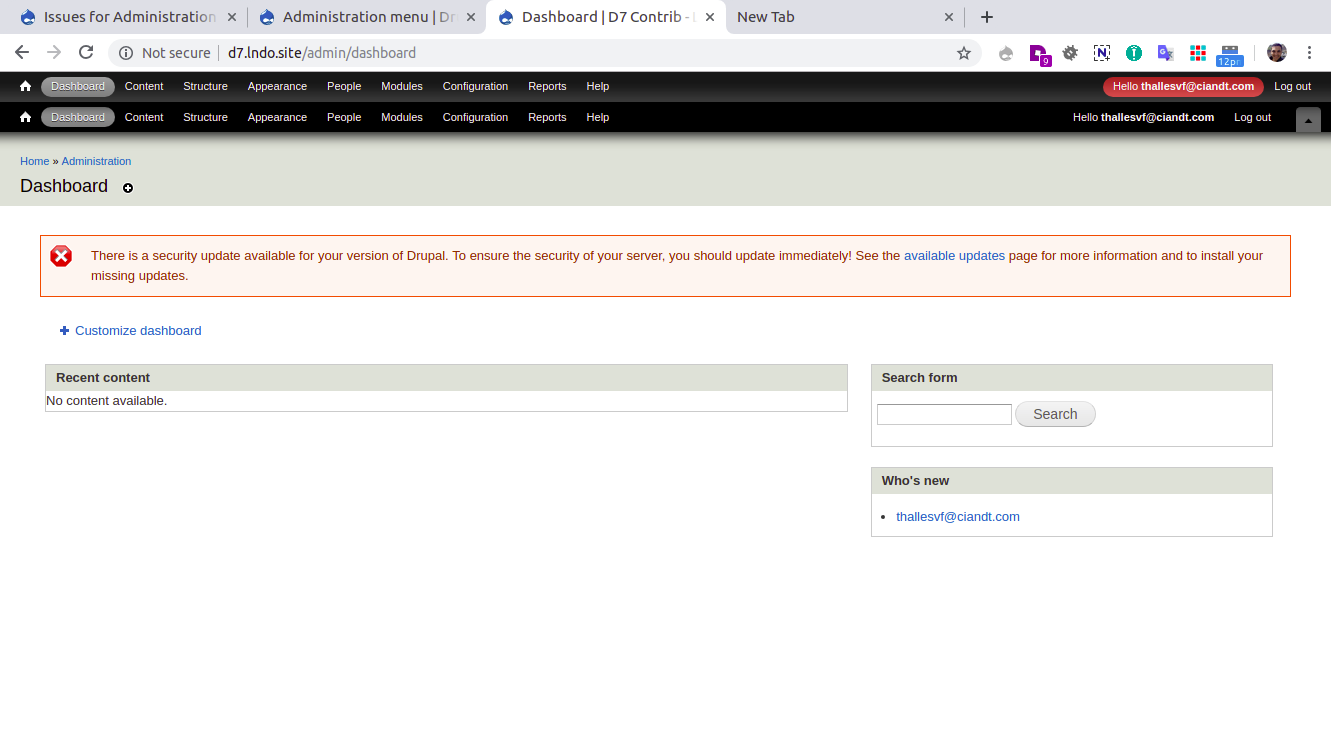1331x744 pixels.
Task: Open the purple extension with badge 9
Action: [1038, 54]
